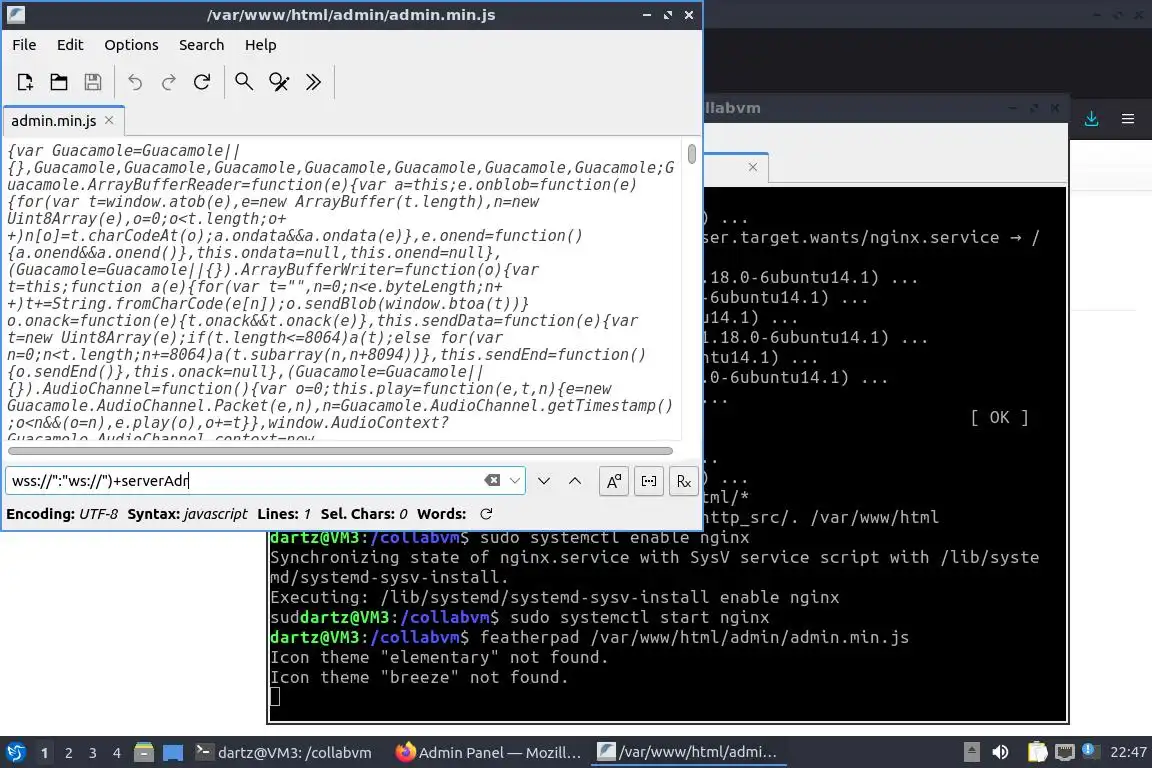Refresh the word count in status bar
The height and width of the screenshot is (768, 1152).
pyautogui.click(x=486, y=514)
